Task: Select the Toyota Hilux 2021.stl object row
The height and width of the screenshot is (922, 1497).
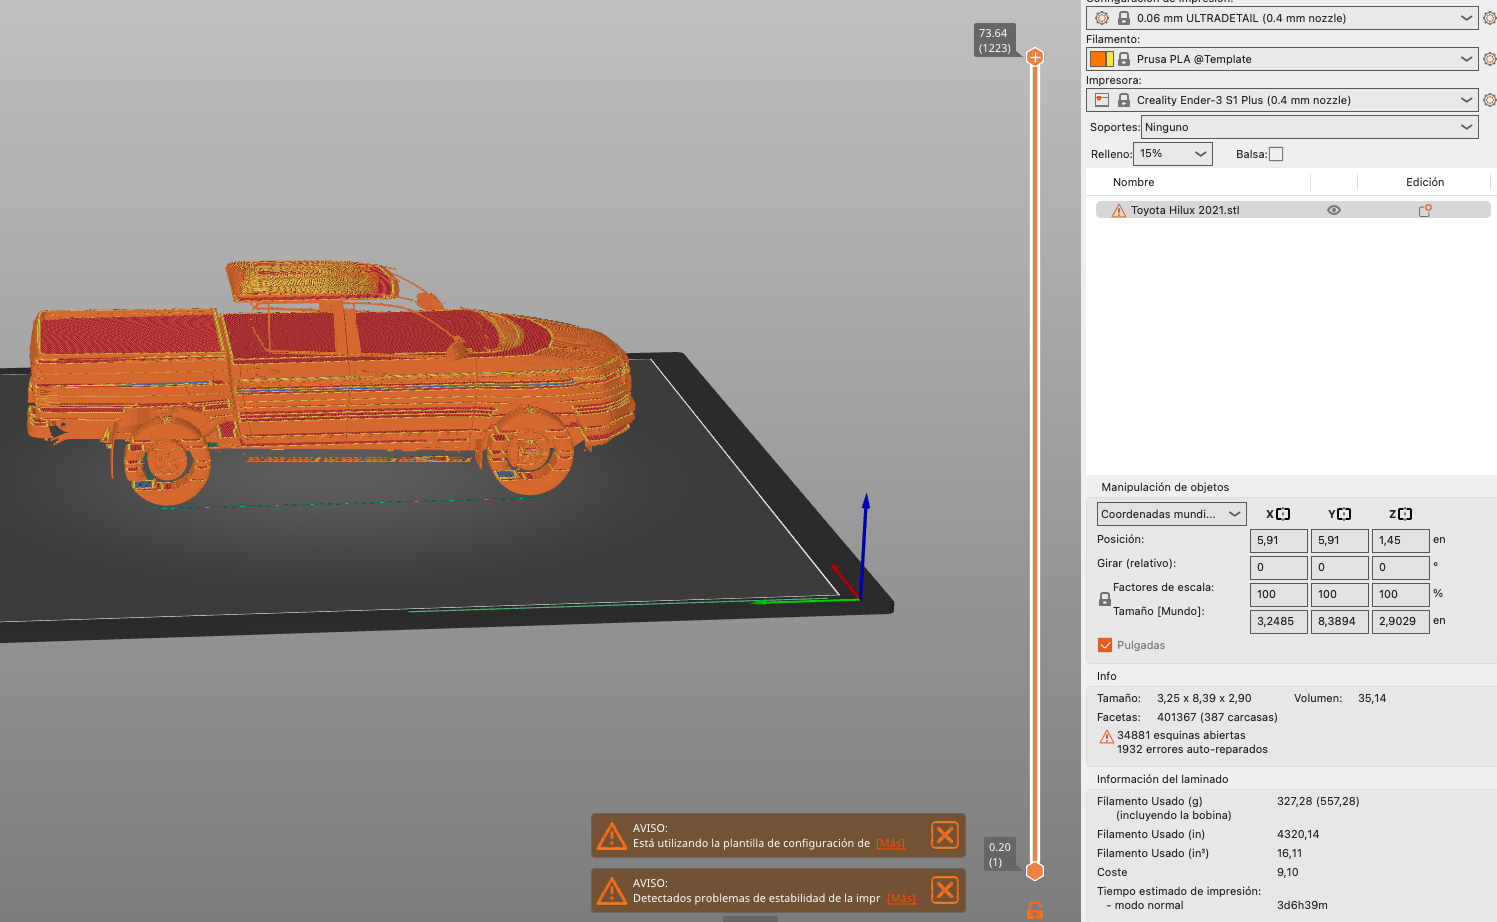Action: [x=1293, y=210]
